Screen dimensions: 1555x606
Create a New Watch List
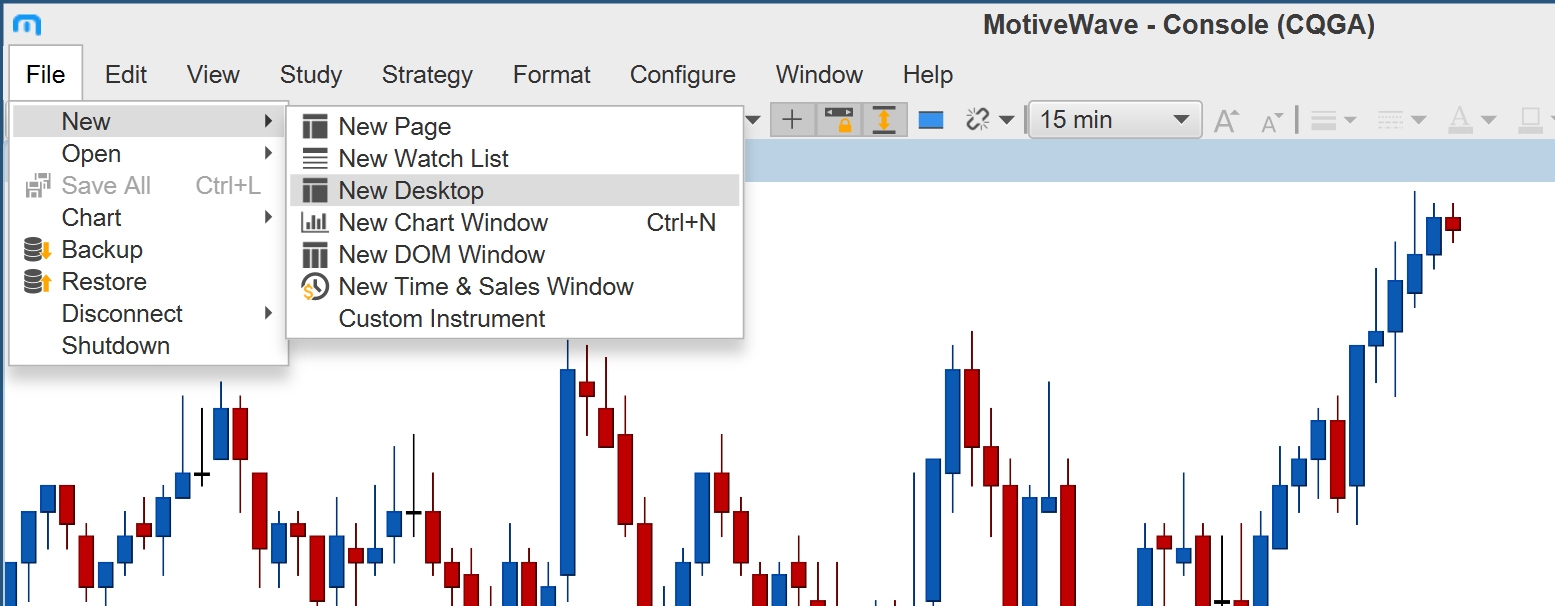pyautogui.click(x=515, y=159)
